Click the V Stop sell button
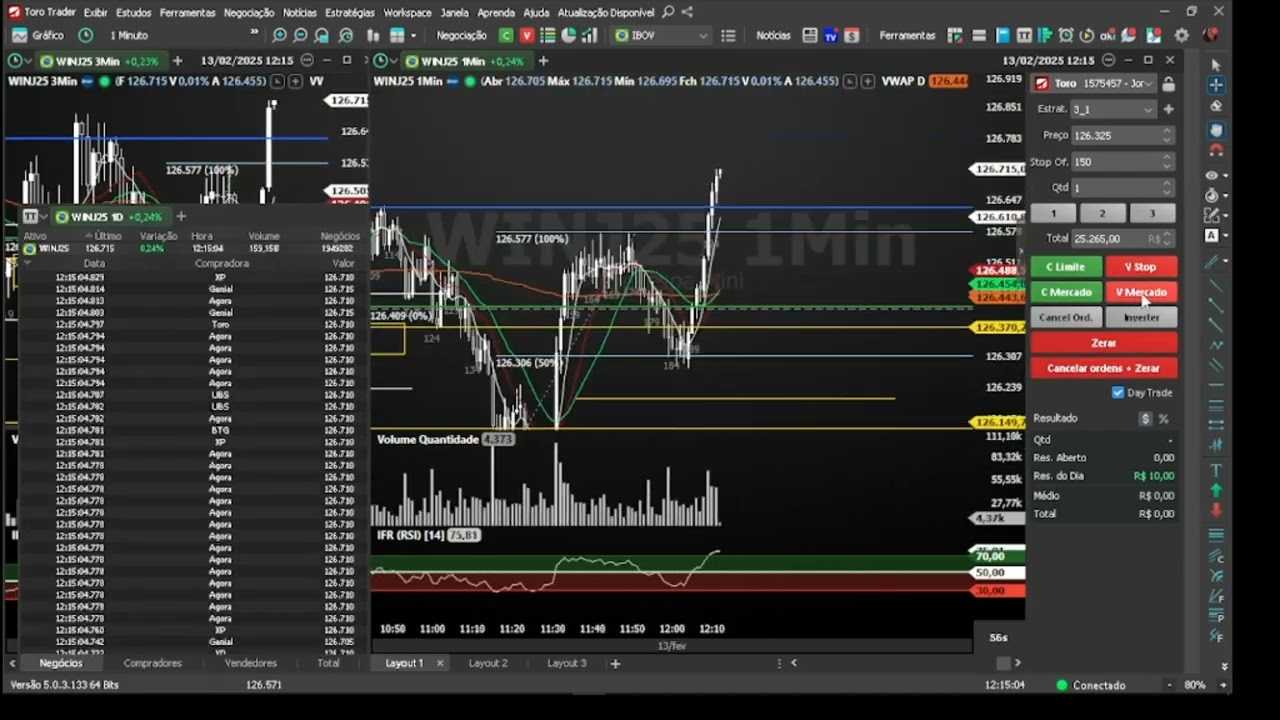 tap(1141, 267)
